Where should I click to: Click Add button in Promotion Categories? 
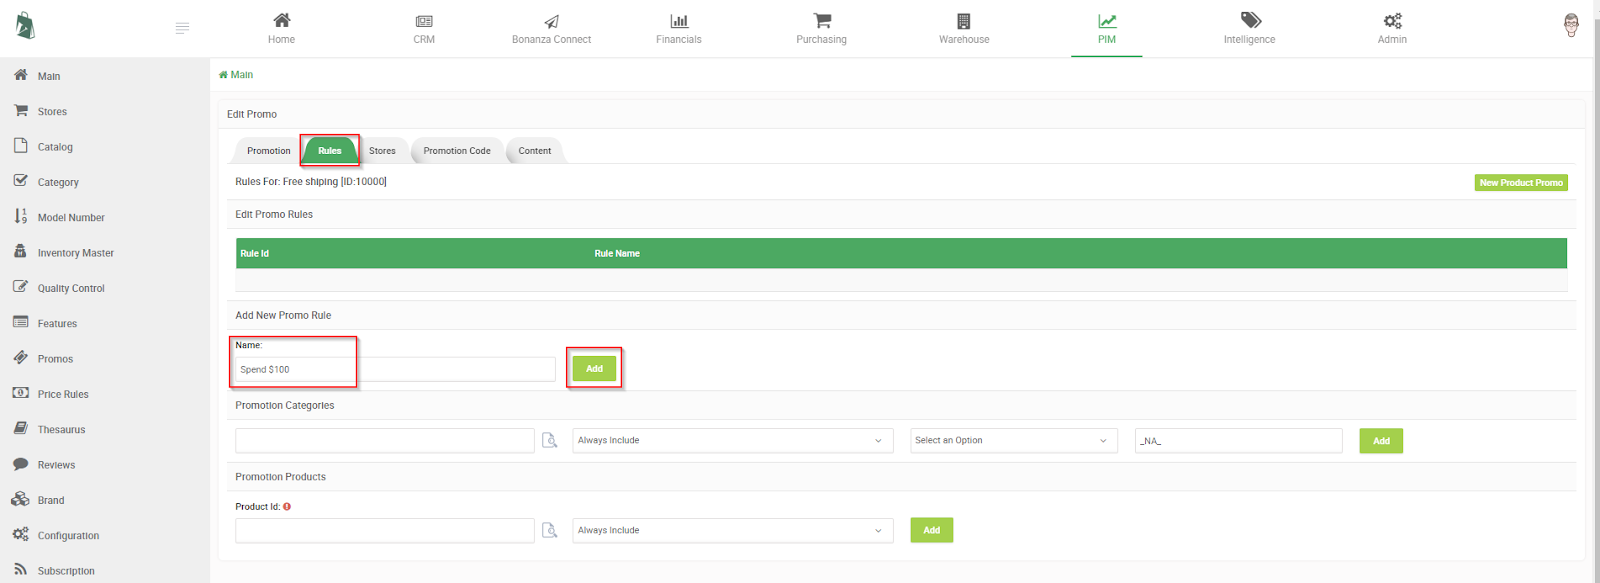(x=1381, y=441)
